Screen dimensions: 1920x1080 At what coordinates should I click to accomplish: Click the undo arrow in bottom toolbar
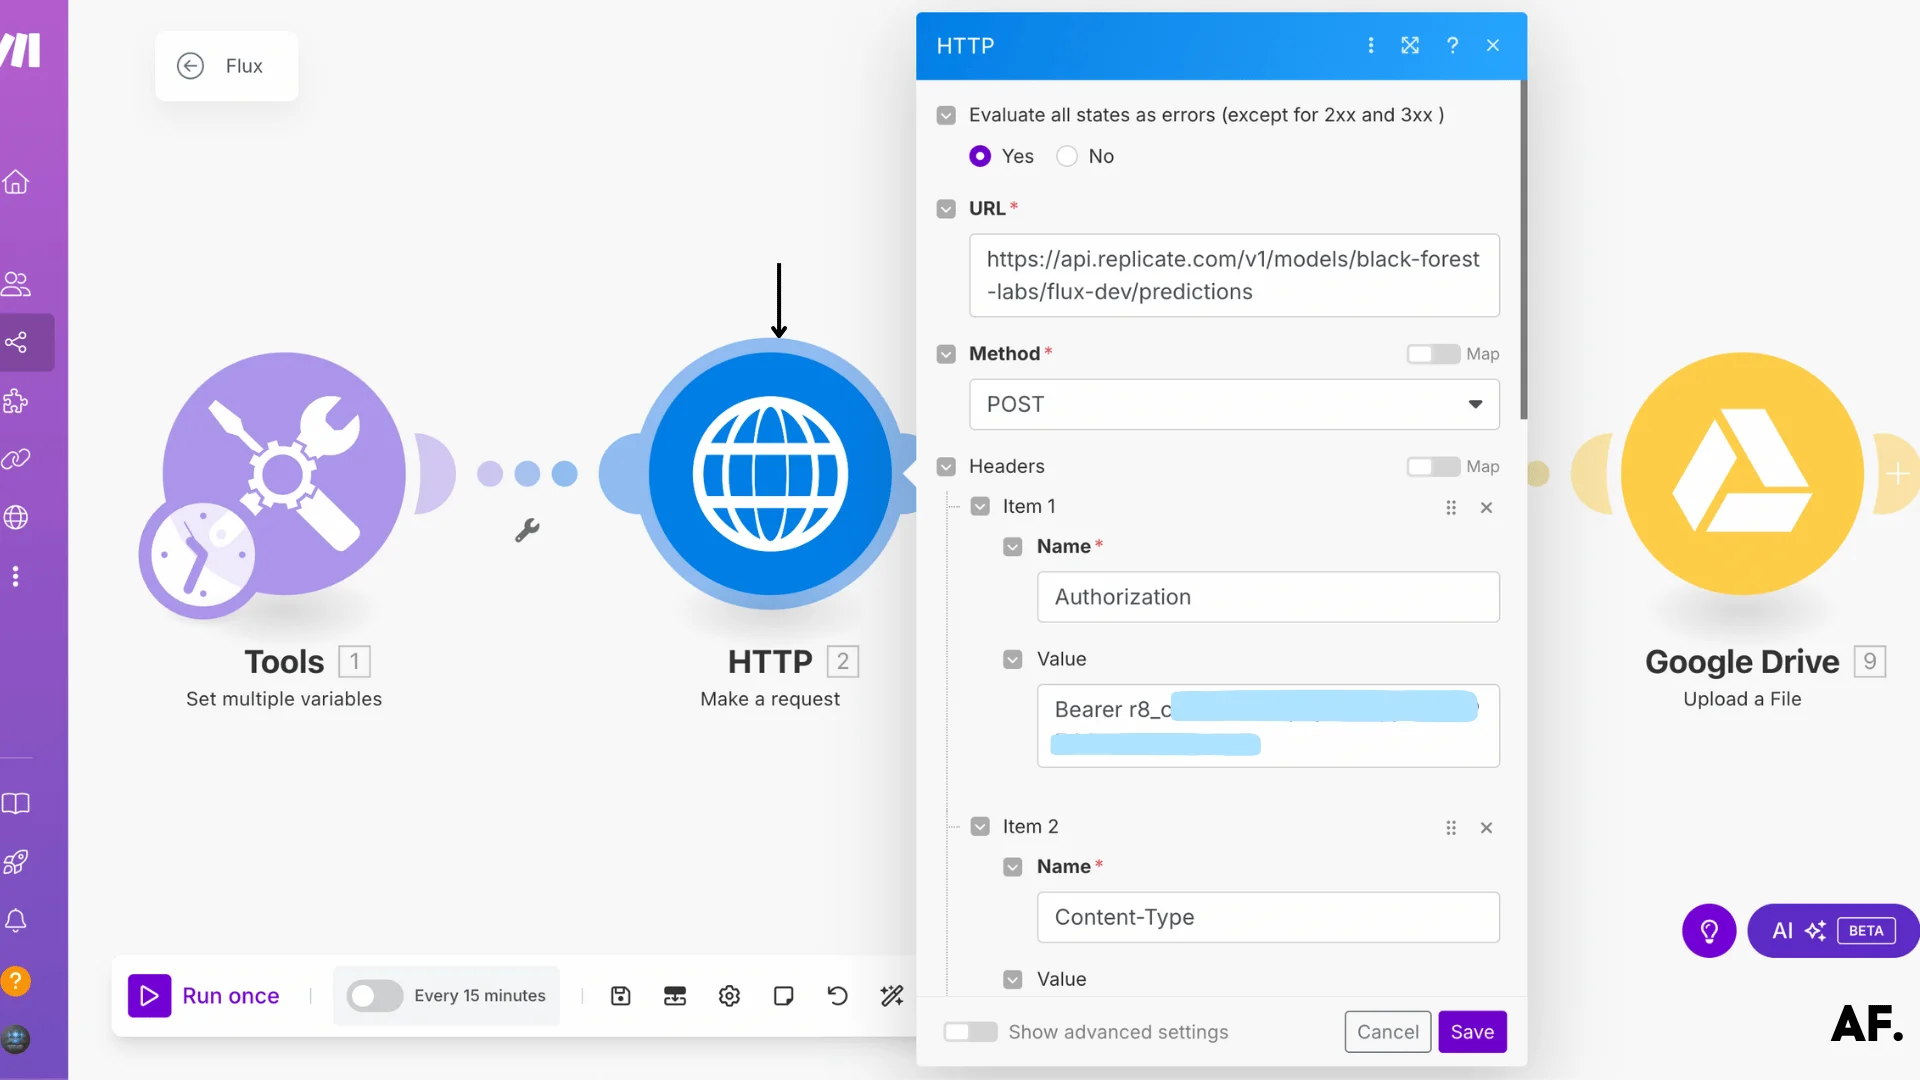(x=837, y=996)
